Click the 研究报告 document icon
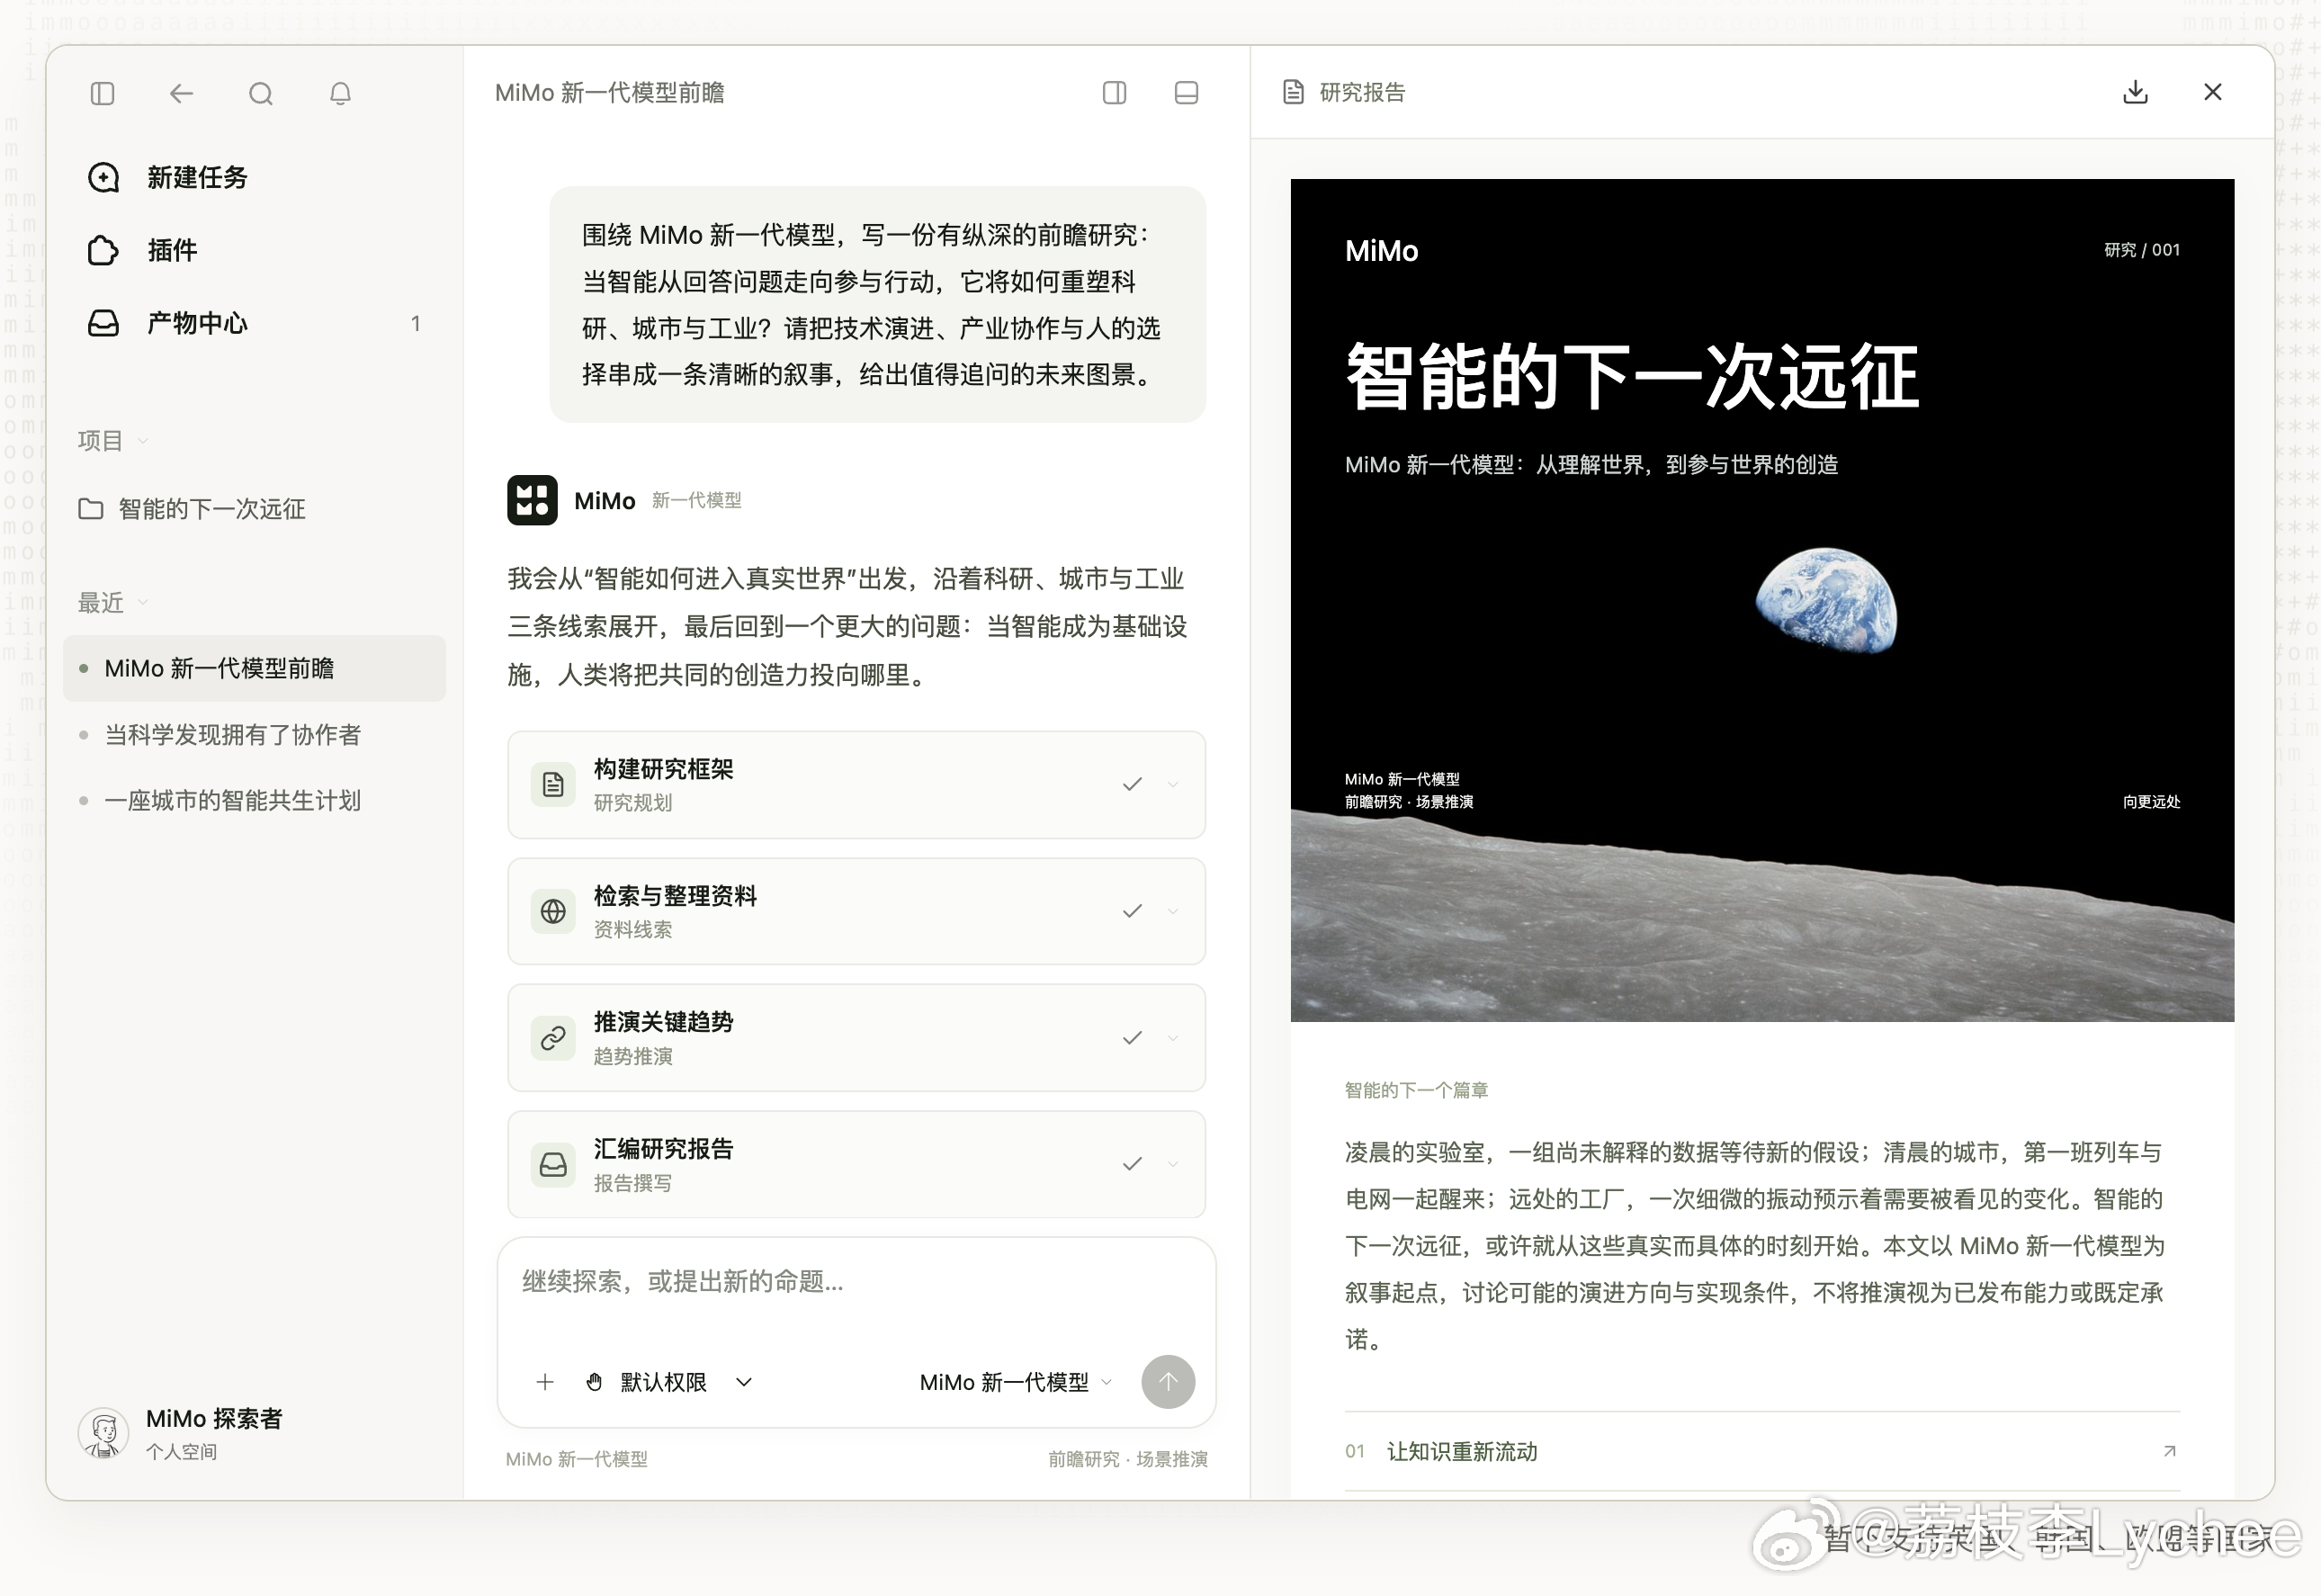 [x=1293, y=92]
